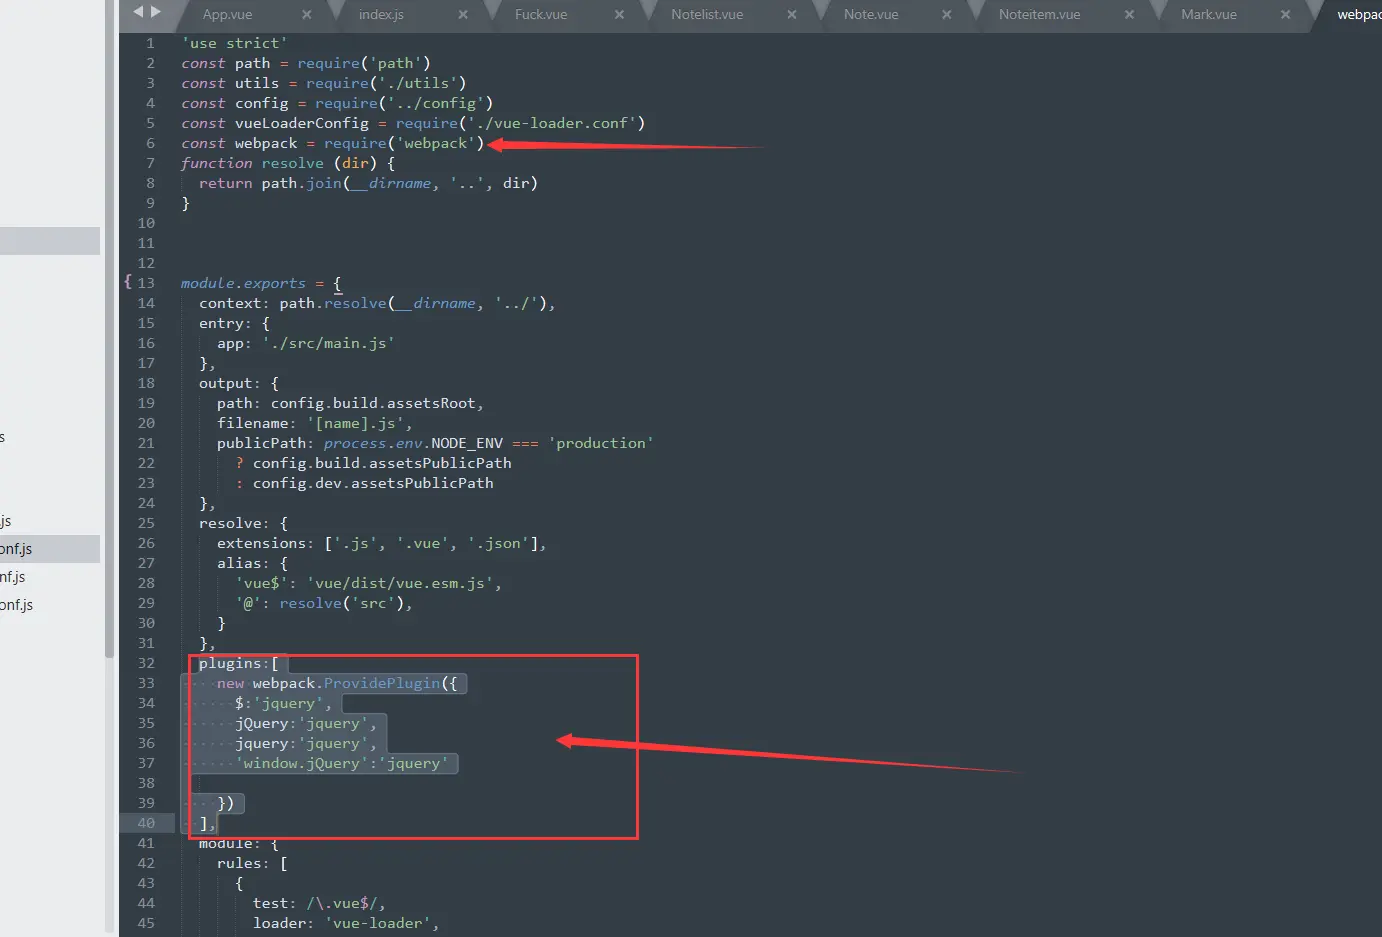The height and width of the screenshot is (937, 1382).
Task: Close the App.vue tab
Action: pos(306,14)
